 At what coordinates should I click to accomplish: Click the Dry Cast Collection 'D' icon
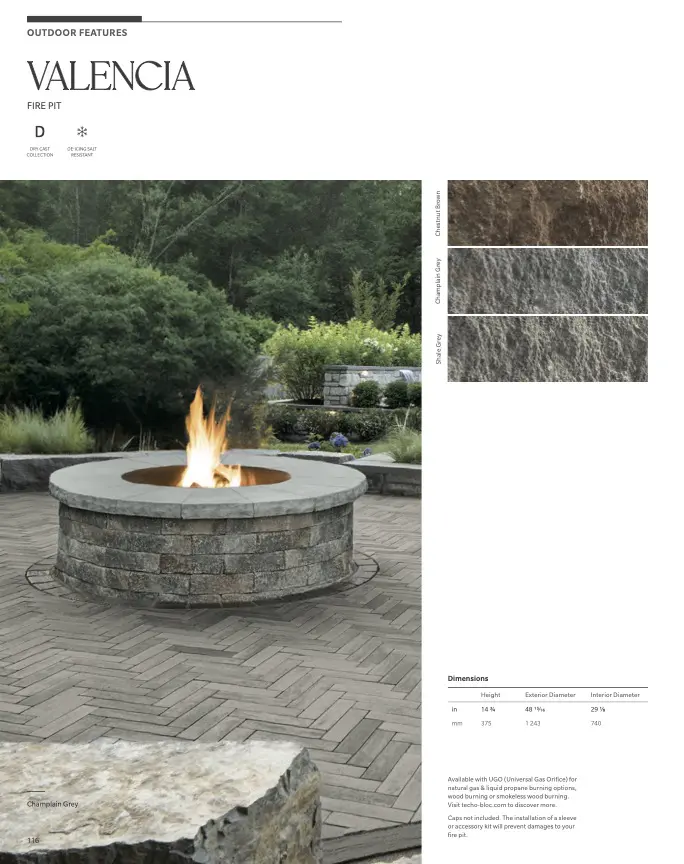tap(40, 132)
